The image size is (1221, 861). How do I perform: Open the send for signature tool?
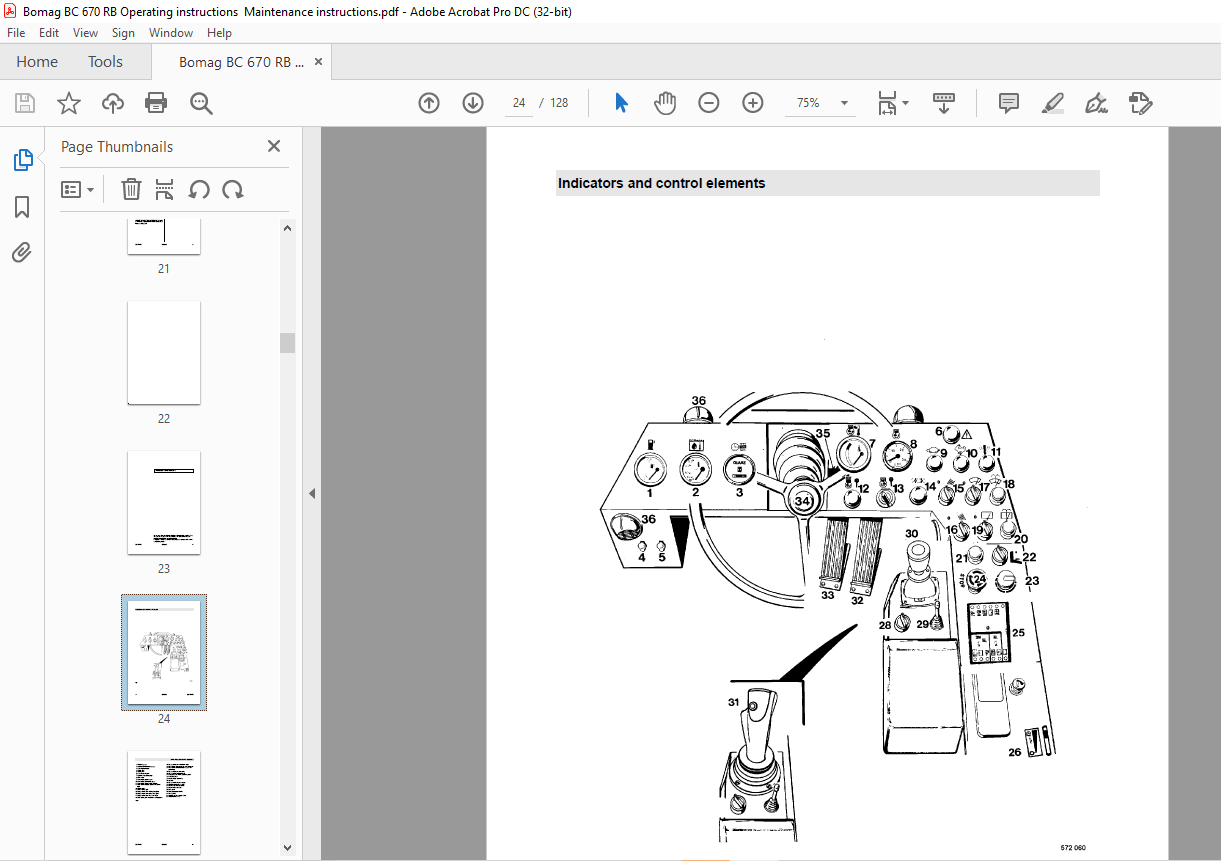1141,103
